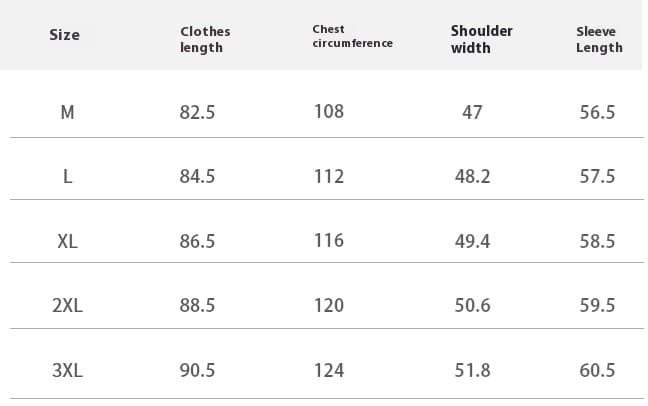Select the Shoulder width header
The height and width of the screenshot is (406, 648).
point(481,39)
